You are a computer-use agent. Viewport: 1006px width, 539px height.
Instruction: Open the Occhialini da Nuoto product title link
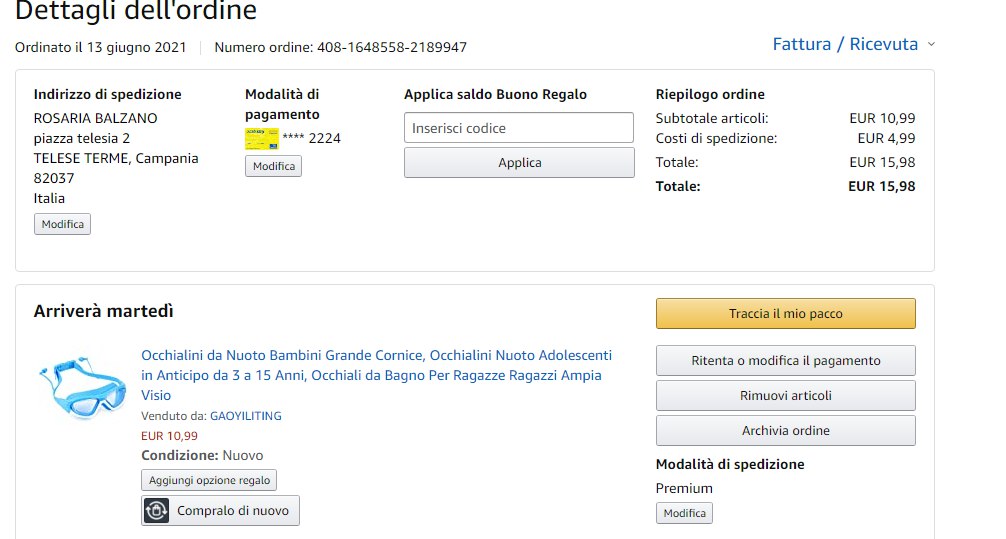pos(376,365)
